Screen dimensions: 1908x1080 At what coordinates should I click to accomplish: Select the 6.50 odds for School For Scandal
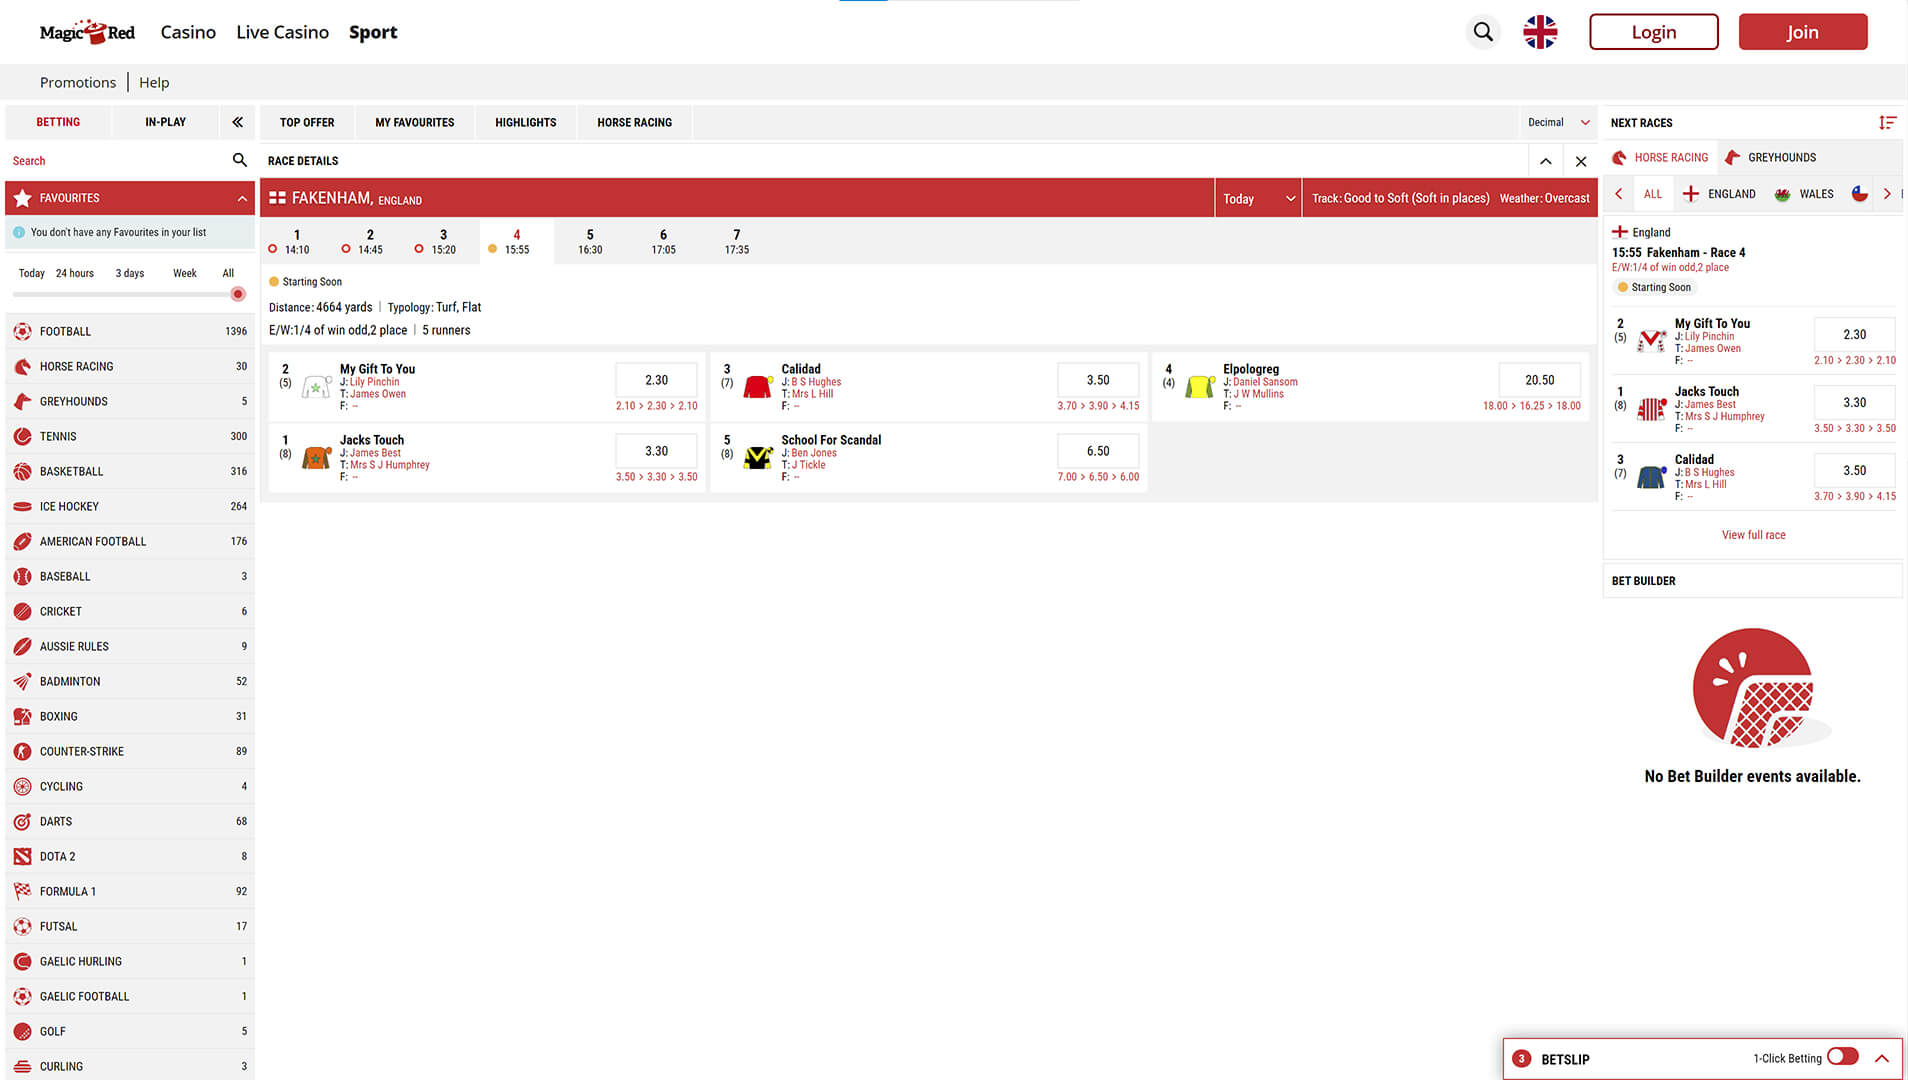1098,451
